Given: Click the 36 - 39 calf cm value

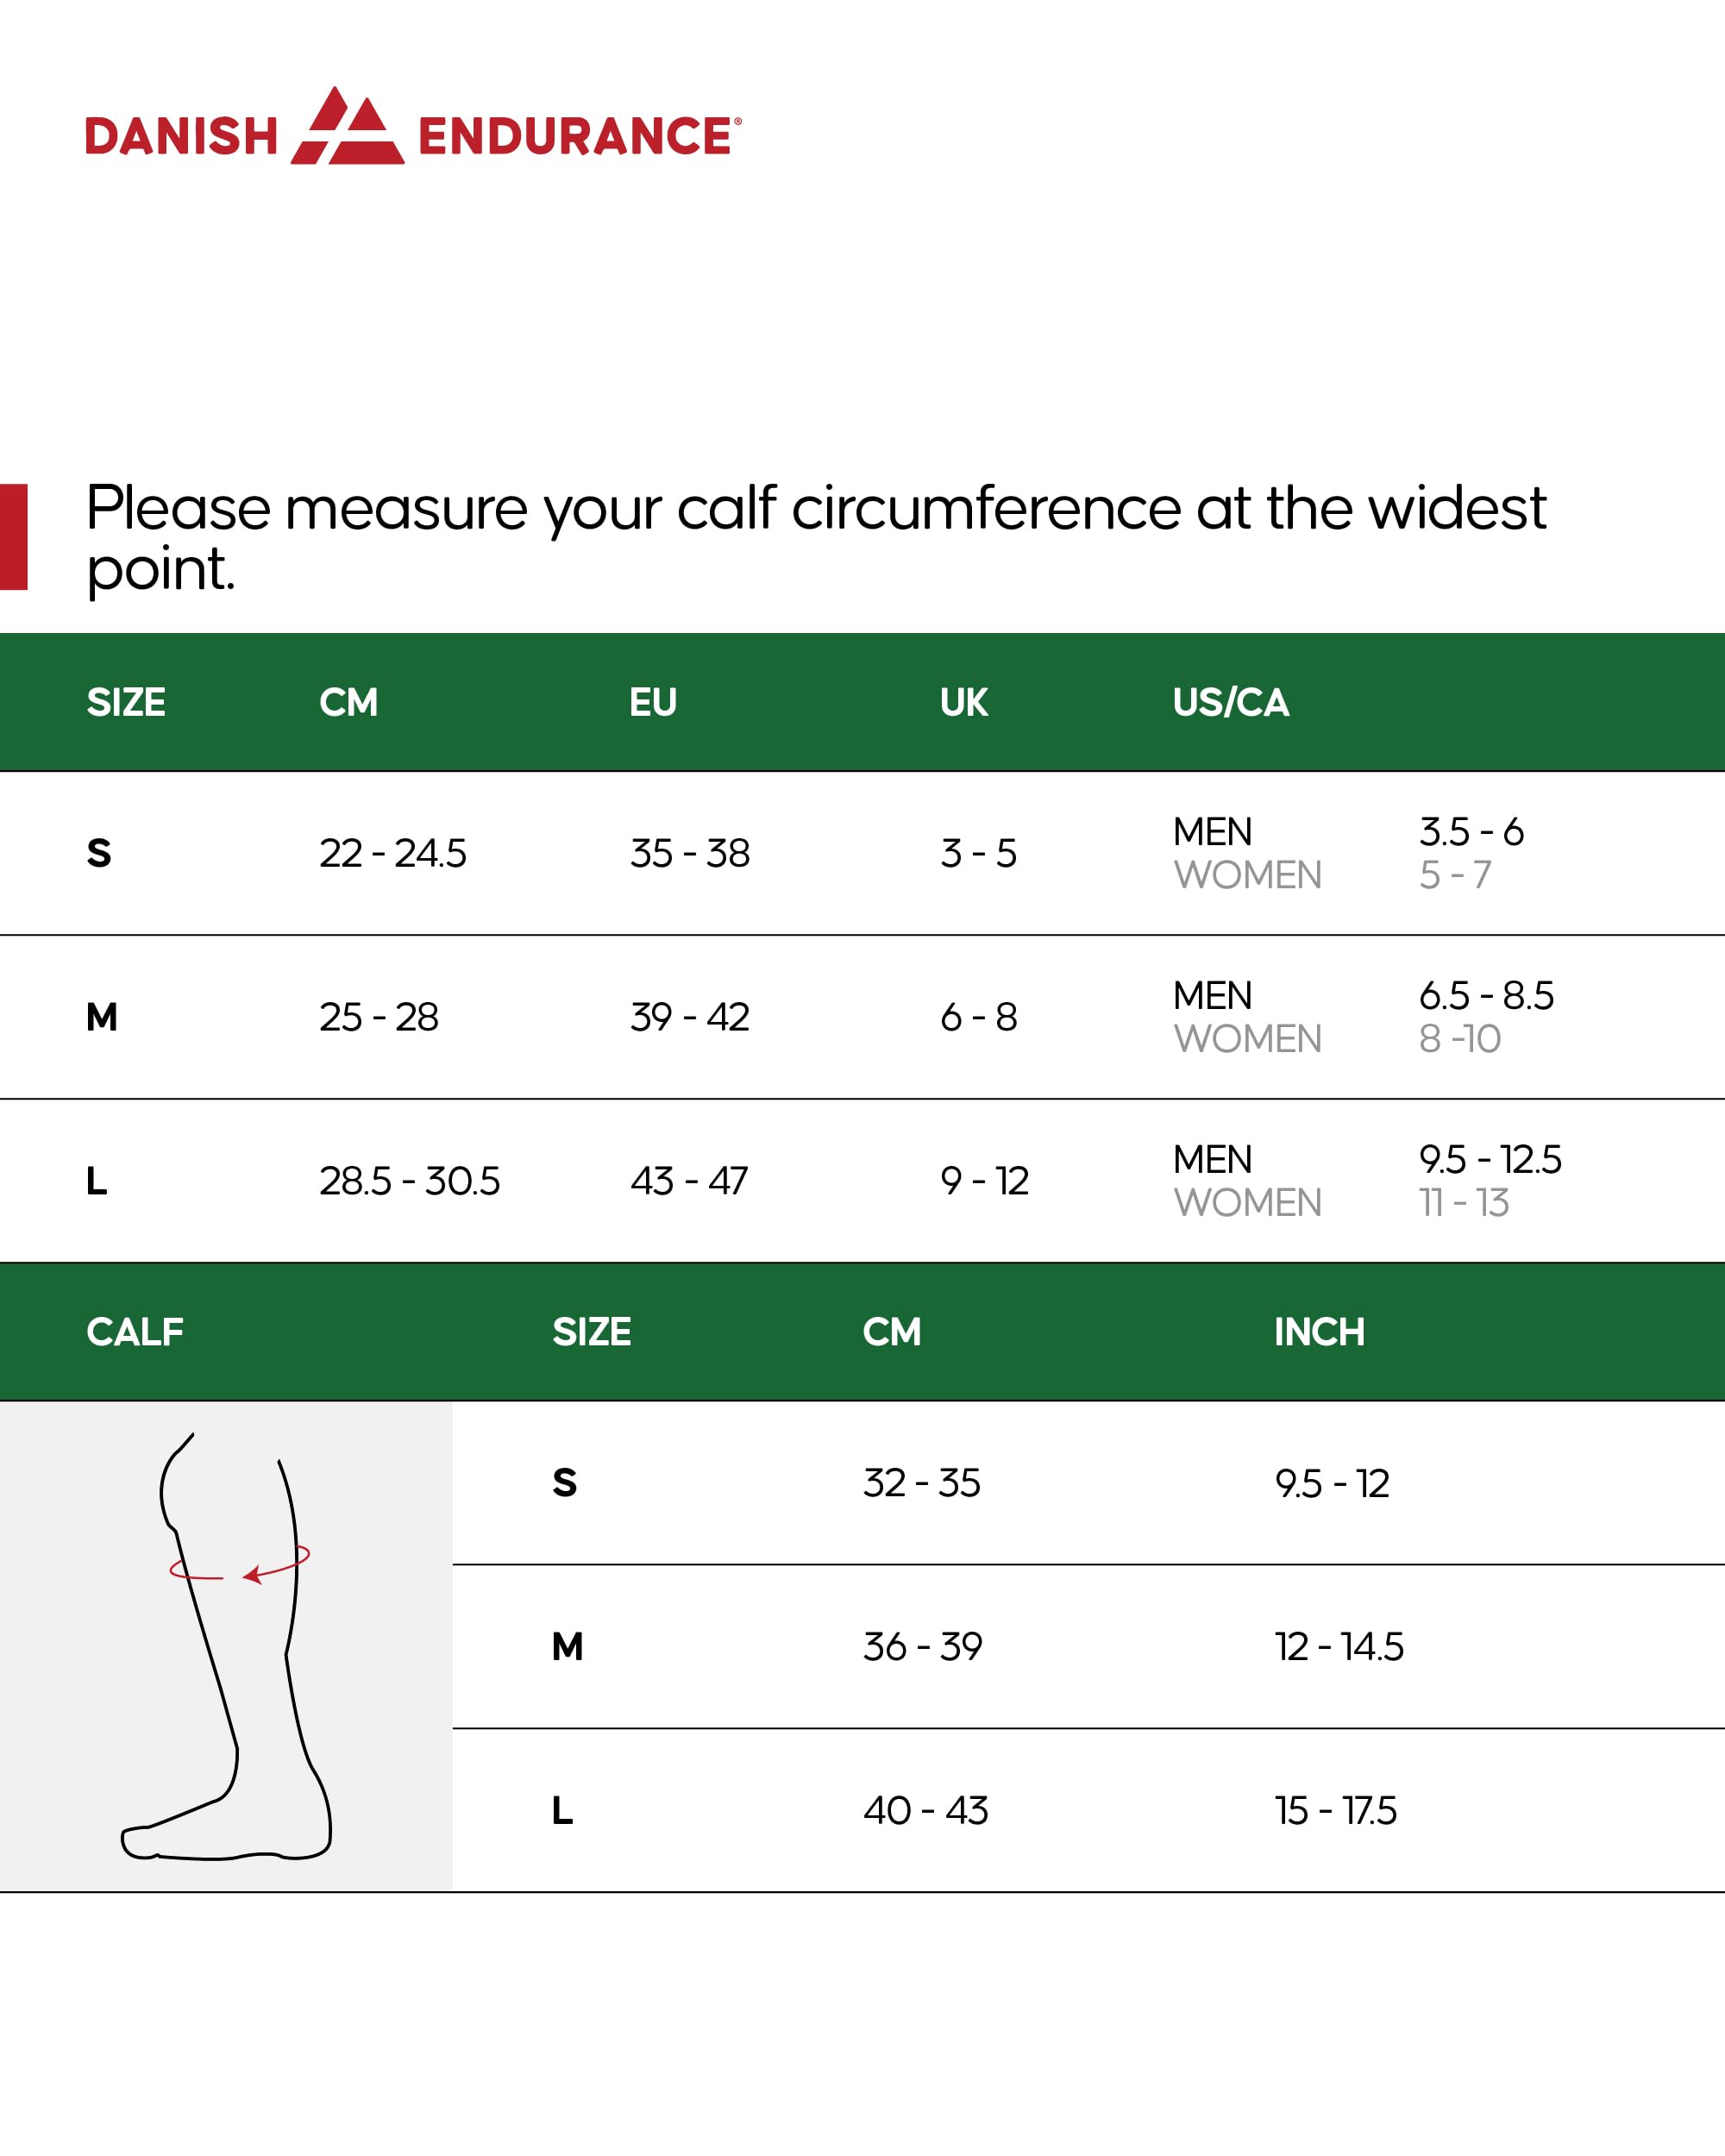Looking at the screenshot, I should [922, 1646].
